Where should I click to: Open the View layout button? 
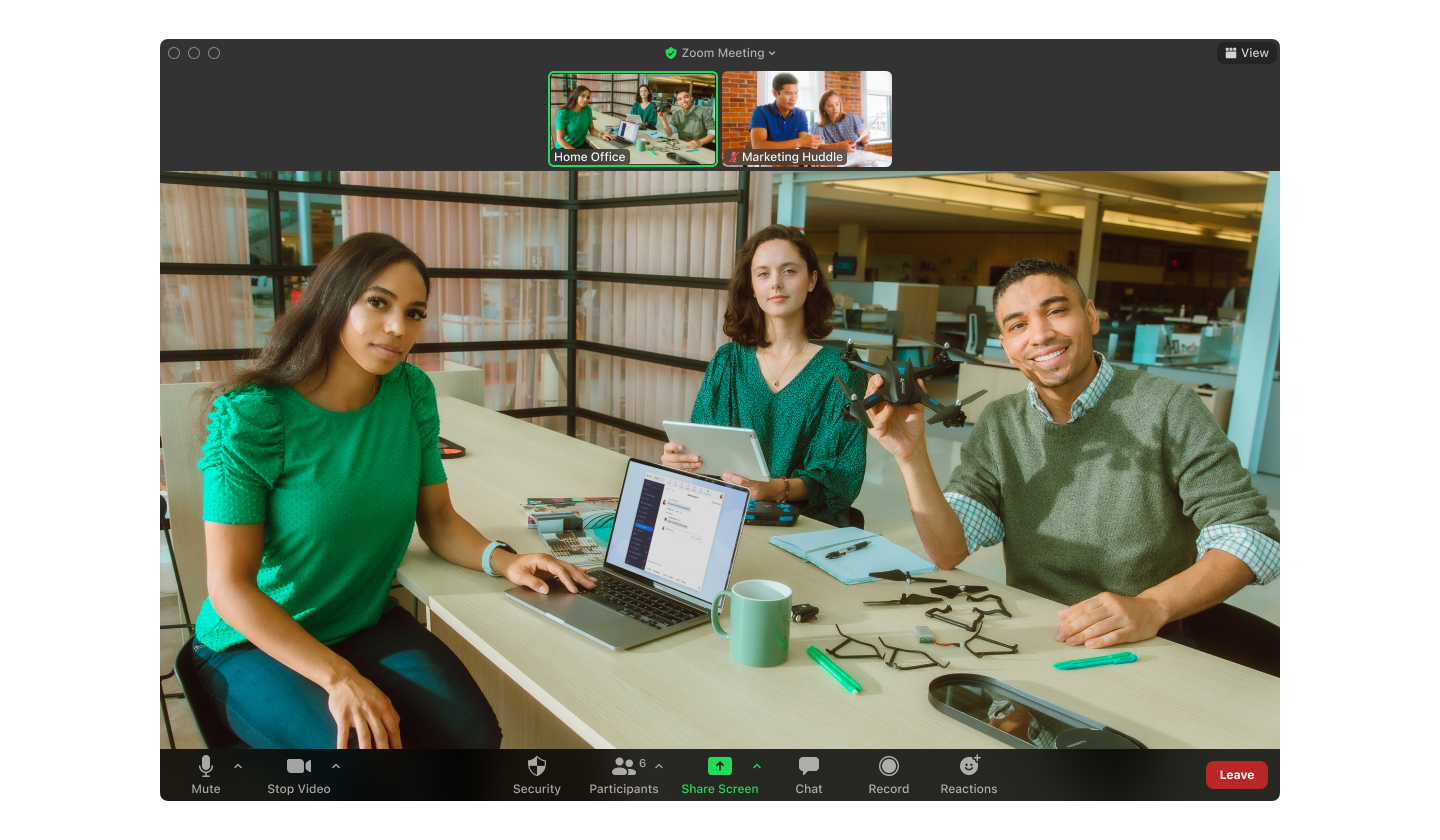1246,53
